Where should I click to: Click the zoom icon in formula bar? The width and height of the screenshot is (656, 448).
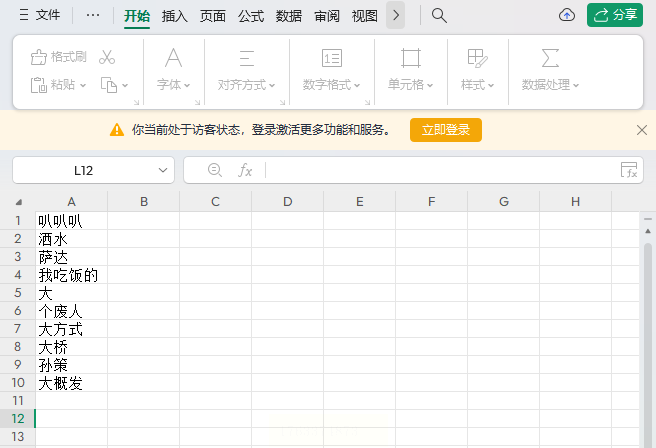tap(214, 170)
